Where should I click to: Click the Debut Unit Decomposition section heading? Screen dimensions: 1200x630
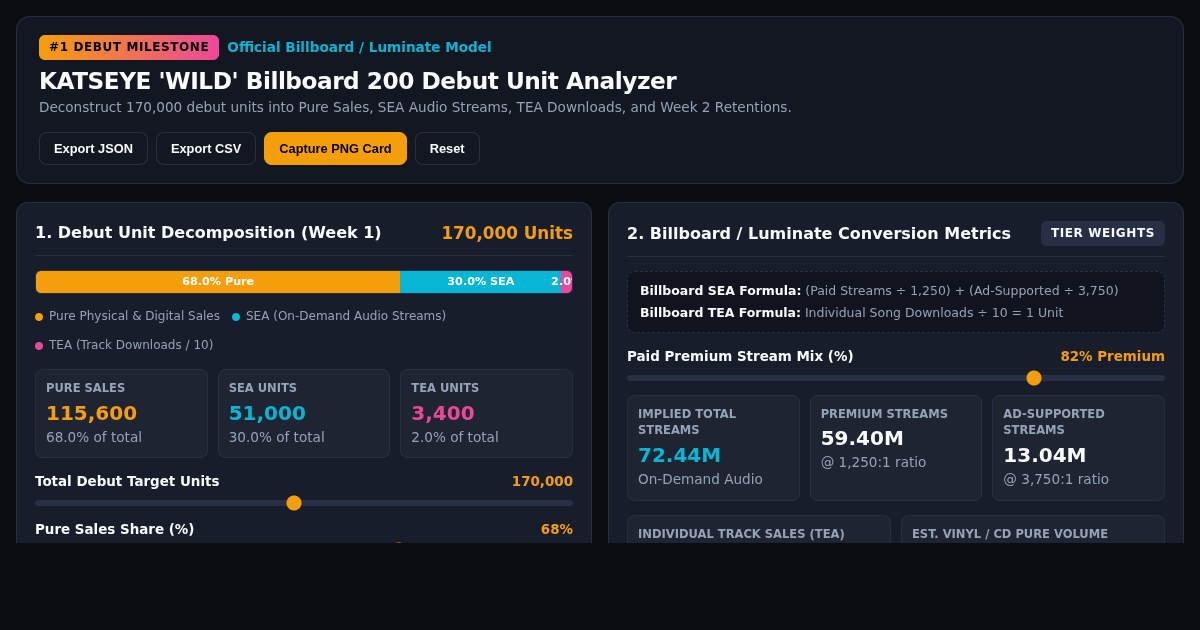tap(208, 233)
